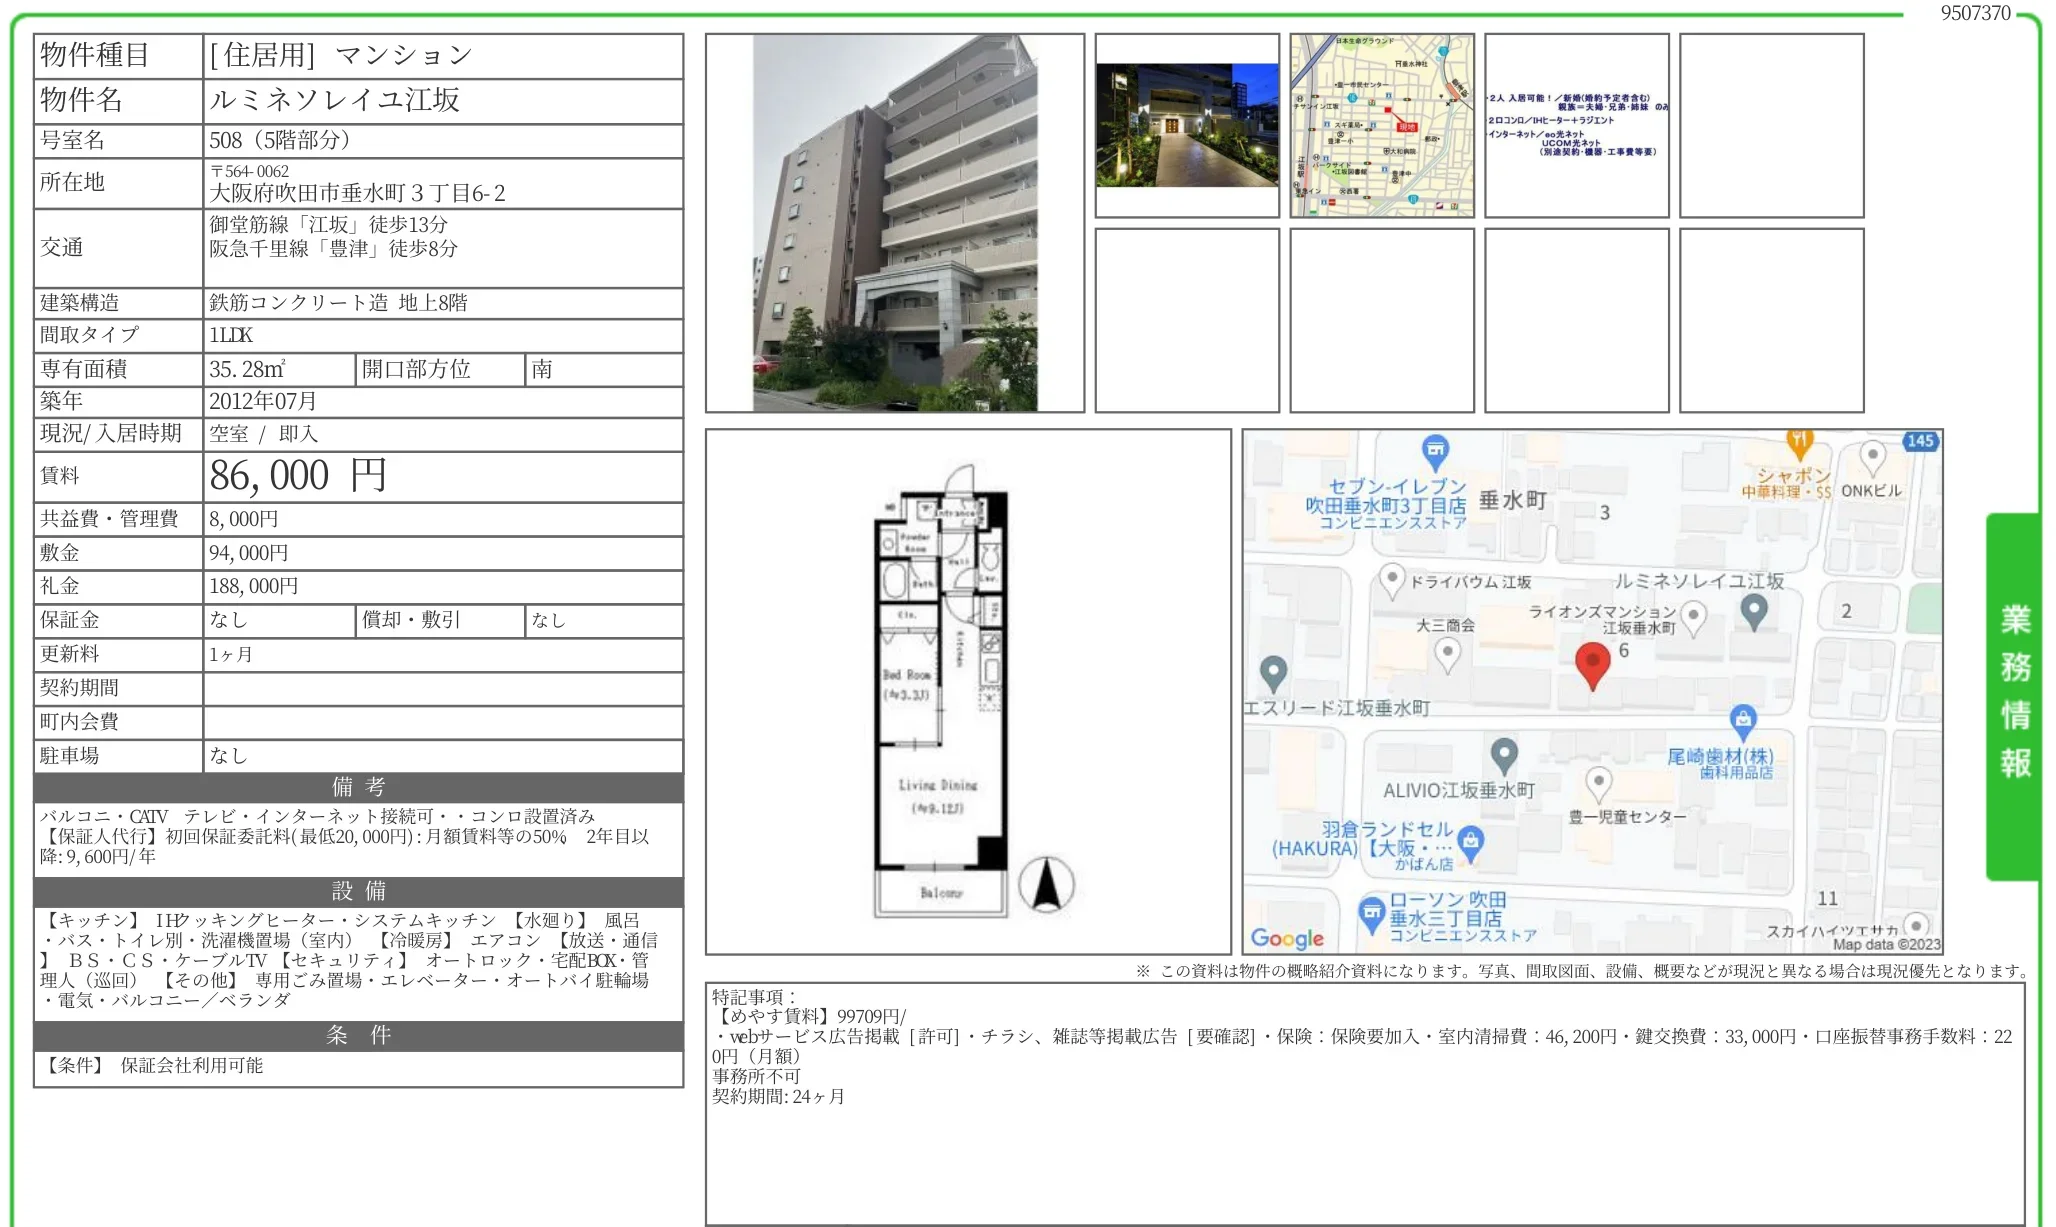Click the status value '空室 / 即入'
This screenshot has width=2056, height=1227.
(263, 434)
